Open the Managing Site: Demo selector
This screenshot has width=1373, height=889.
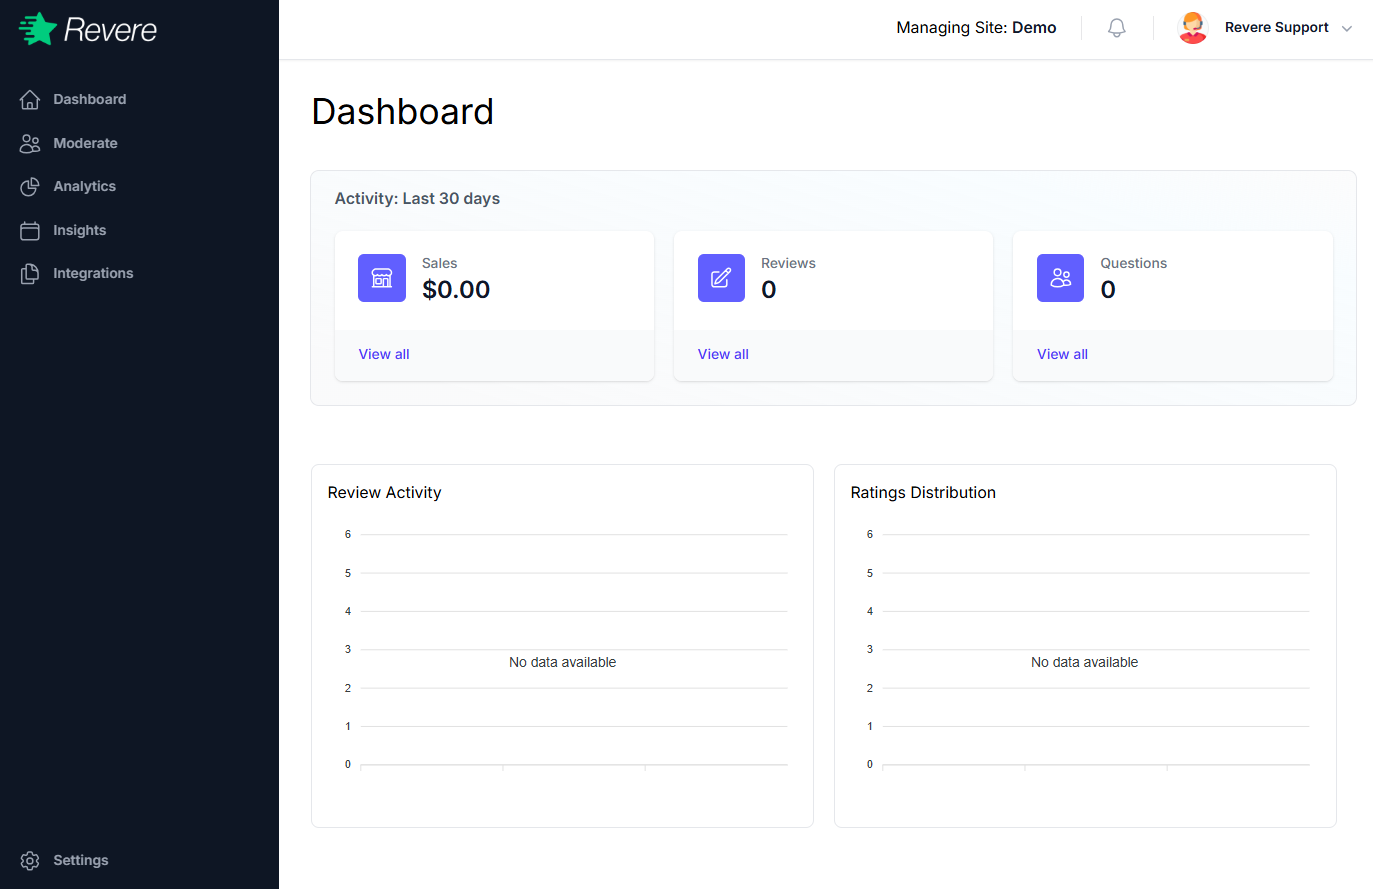click(976, 27)
